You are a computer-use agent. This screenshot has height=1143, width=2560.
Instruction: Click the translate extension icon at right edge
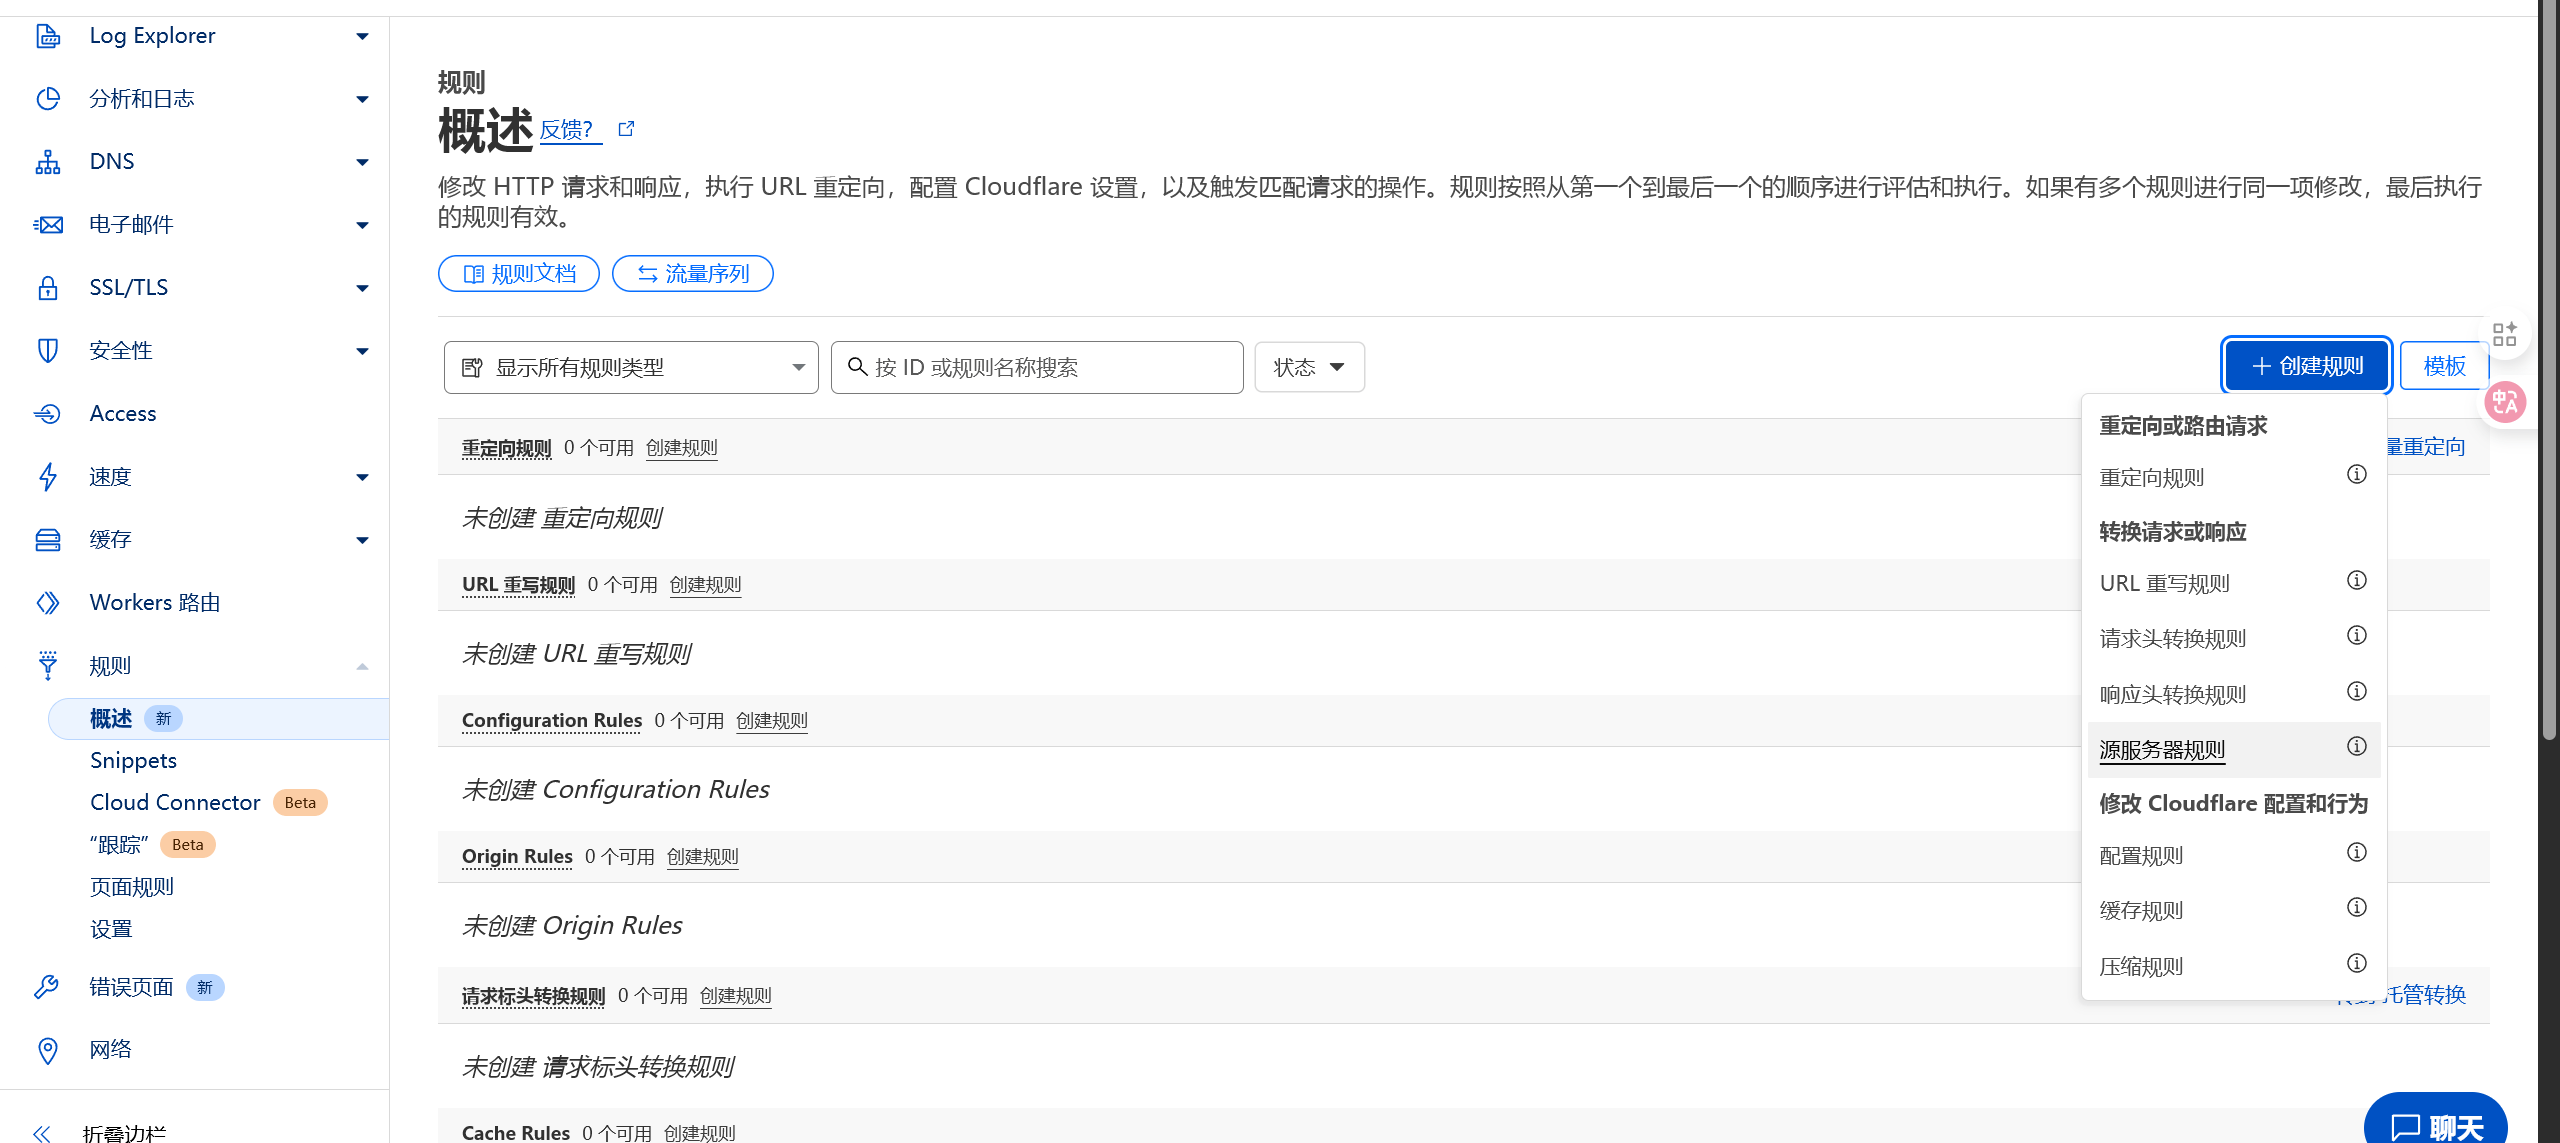tap(2505, 402)
